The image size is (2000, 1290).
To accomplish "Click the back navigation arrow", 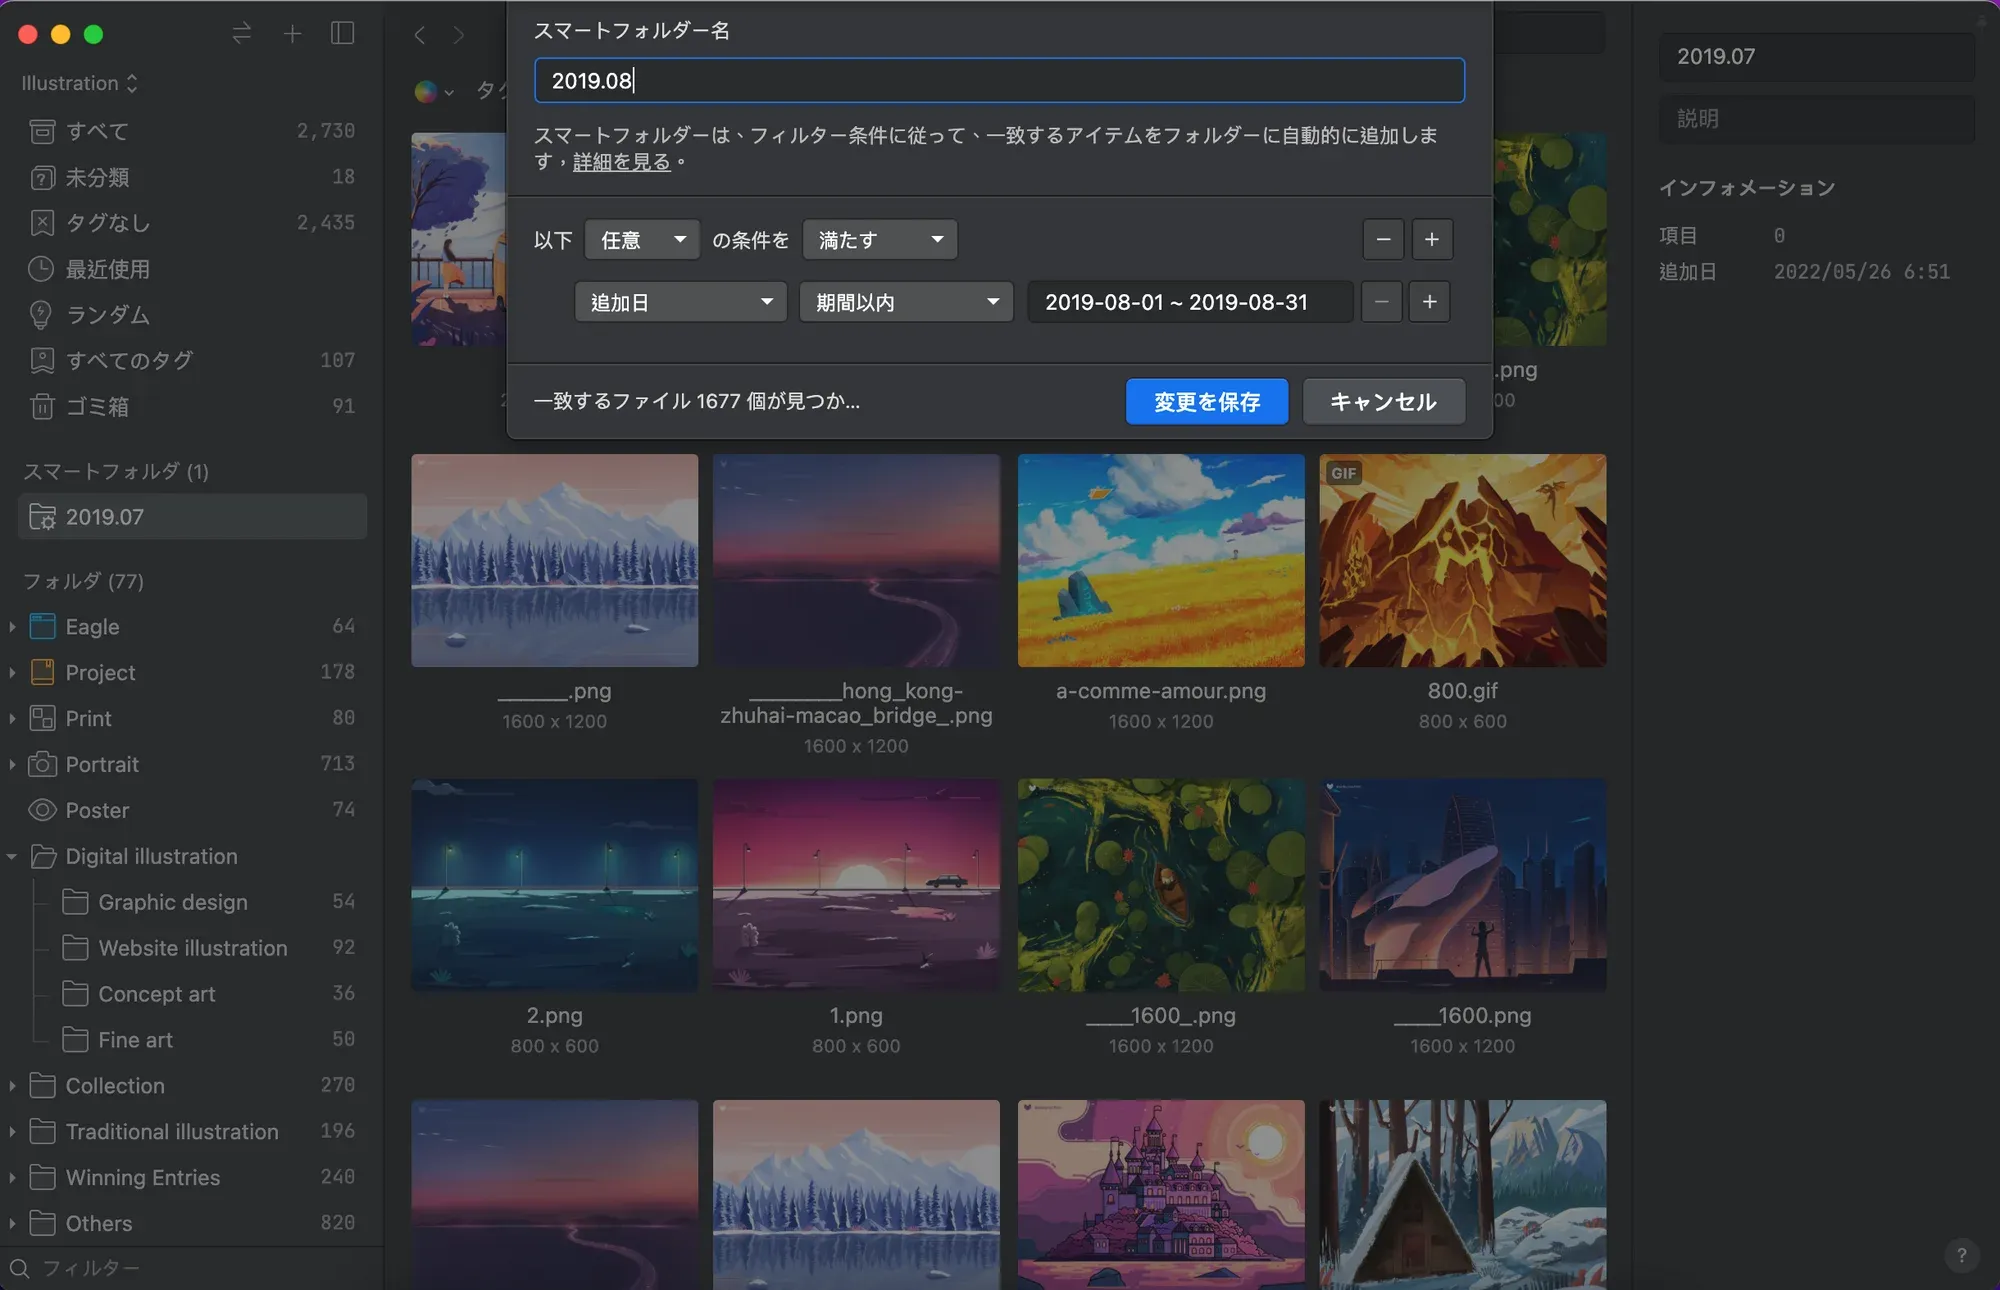I will coord(420,35).
